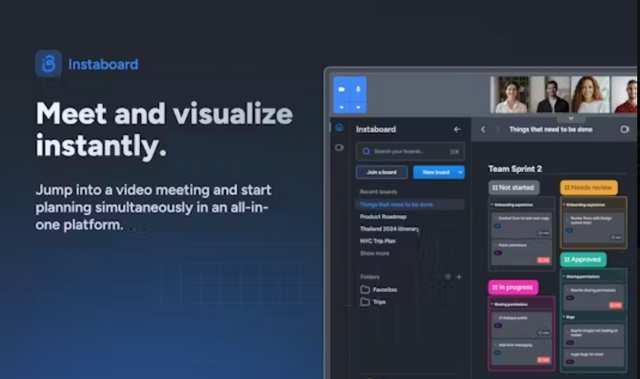Image resolution: width=640 pixels, height=379 pixels.
Task: Click 'Things that need to be done' header title
Action: 551,129
